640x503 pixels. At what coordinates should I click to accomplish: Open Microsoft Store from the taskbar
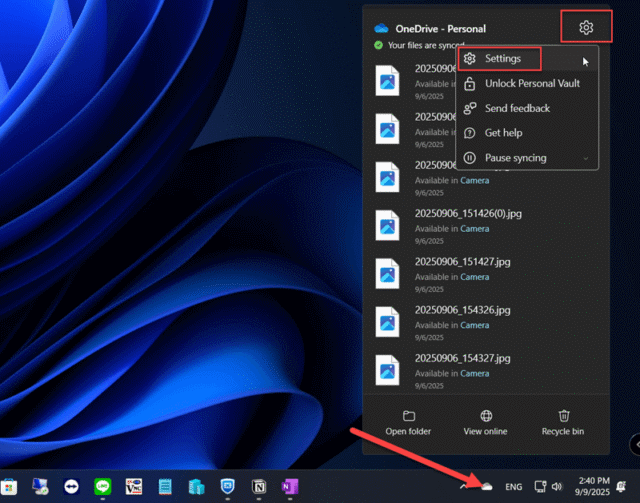pos(9,487)
